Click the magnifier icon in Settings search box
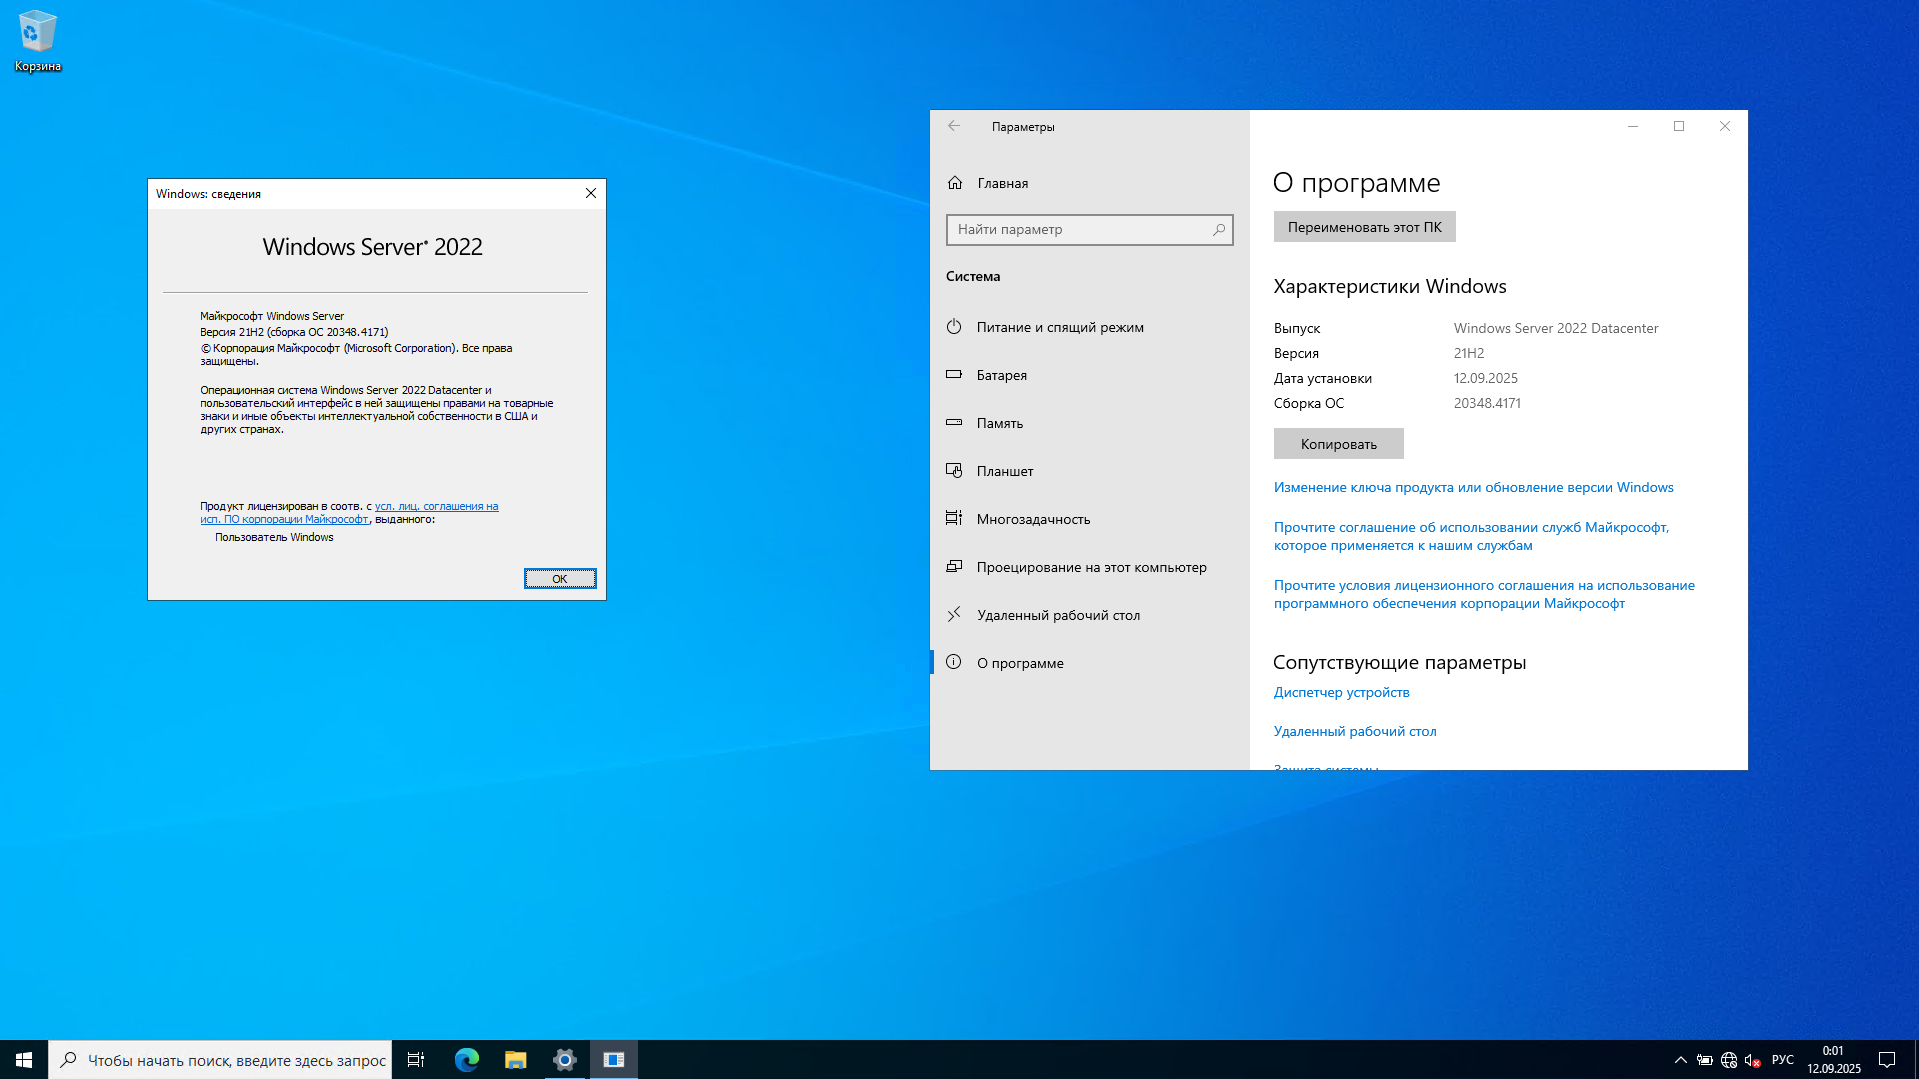This screenshot has height=1079, width=1919. [x=1218, y=230]
